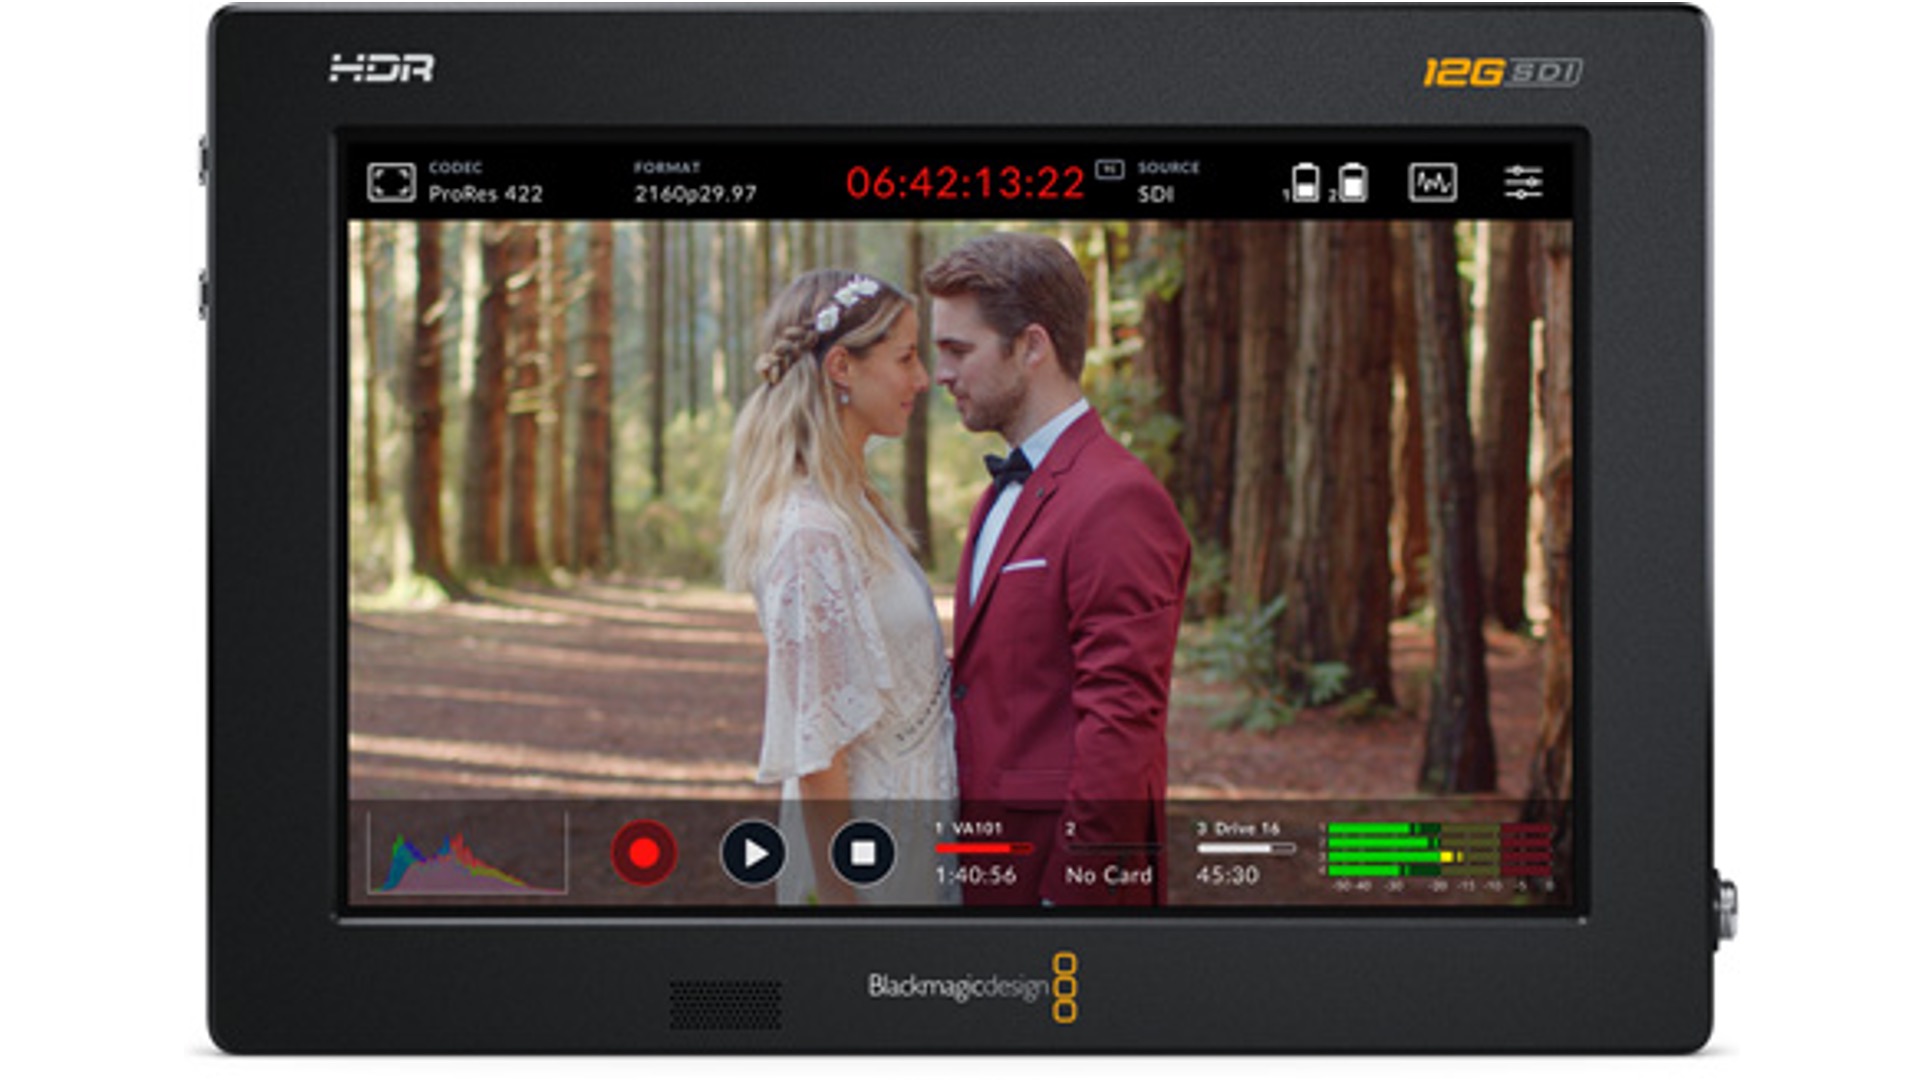Select storage slot 1 VA101
This screenshot has height=1080, width=1920.
982,853
